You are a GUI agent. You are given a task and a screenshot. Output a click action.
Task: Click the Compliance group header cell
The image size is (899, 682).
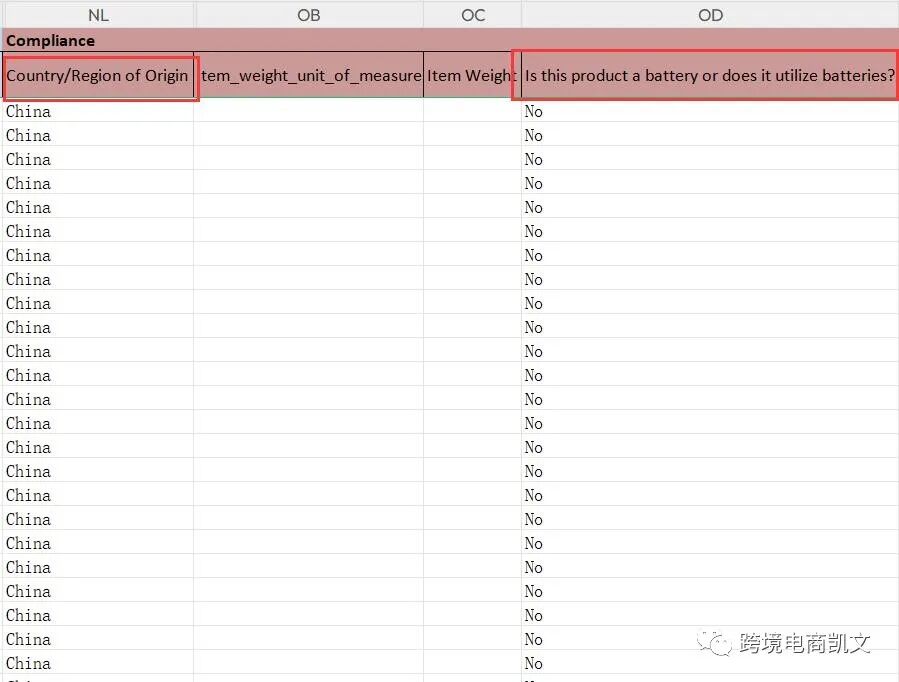[451, 40]
